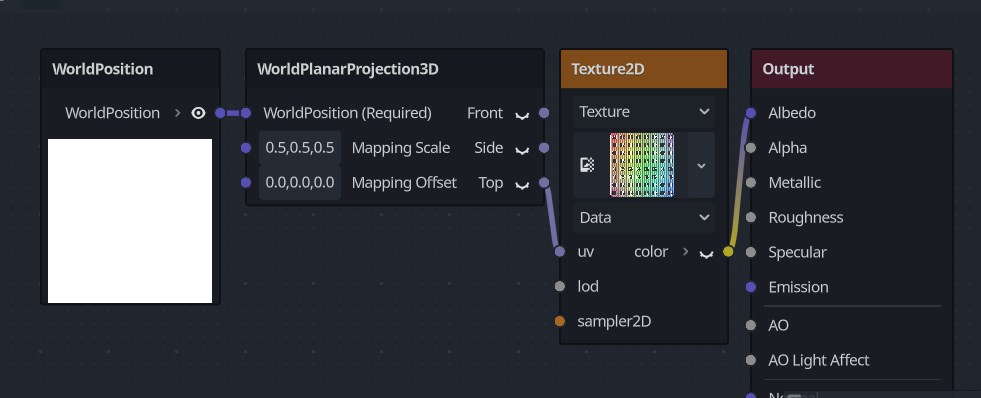981x398 pixels.
Task: Select the Texture2D node title bar
Action: point(644,69)
